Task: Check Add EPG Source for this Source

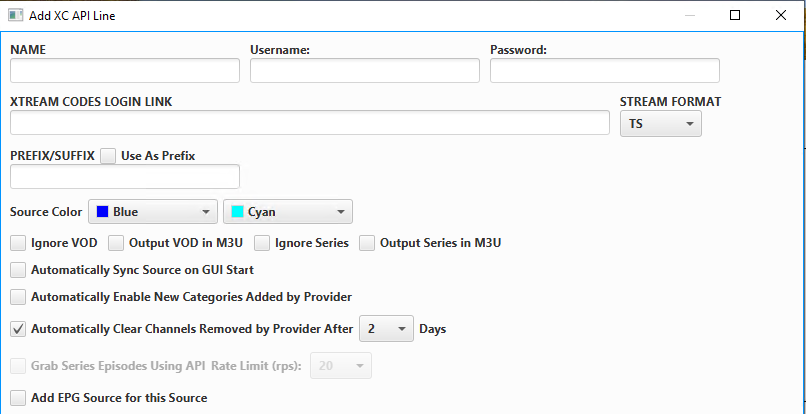Action: (18, 398)
